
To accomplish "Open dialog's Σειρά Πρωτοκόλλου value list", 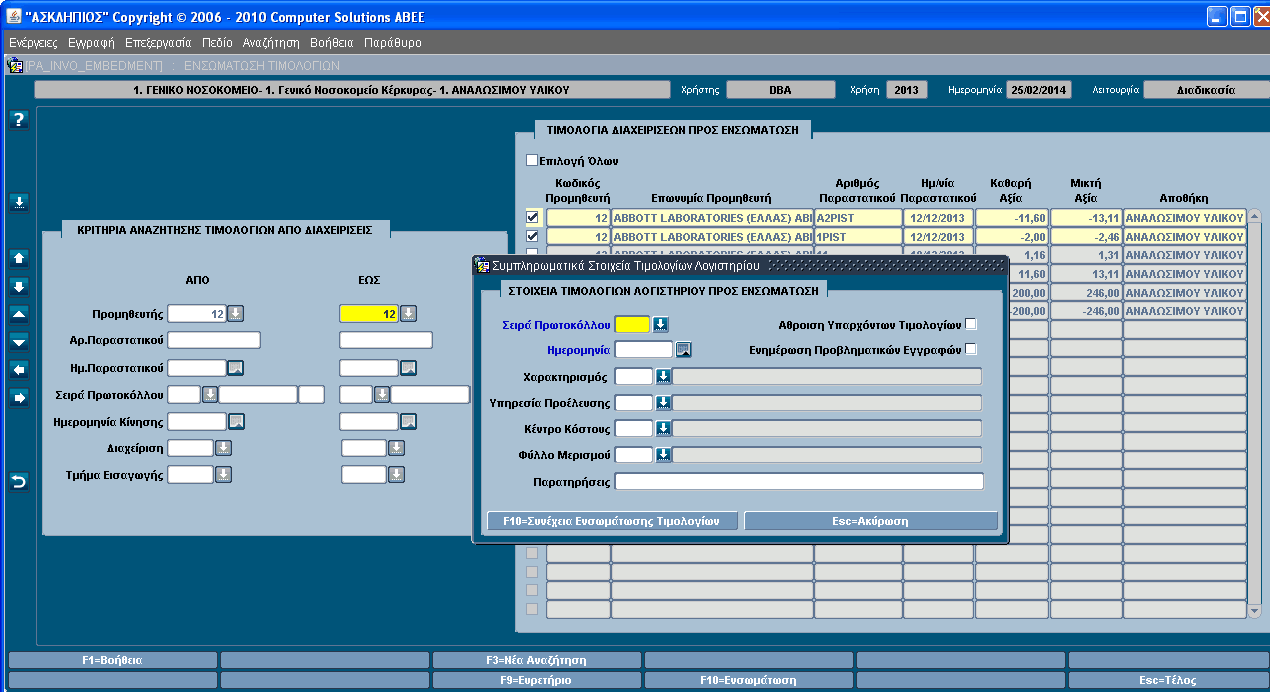I will point(660,324).
